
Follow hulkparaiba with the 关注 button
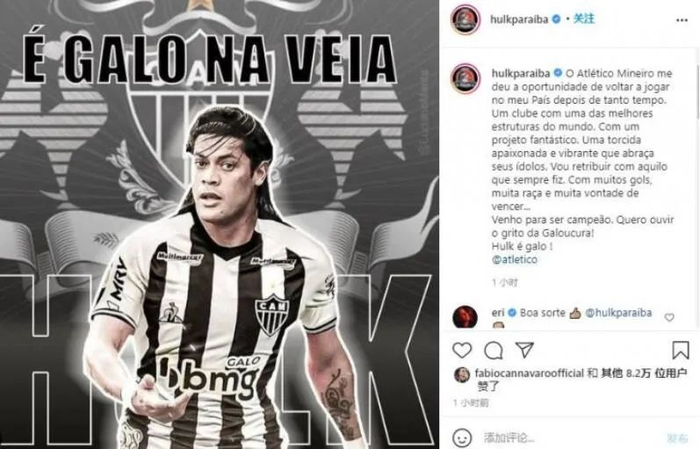click(584, 19)
